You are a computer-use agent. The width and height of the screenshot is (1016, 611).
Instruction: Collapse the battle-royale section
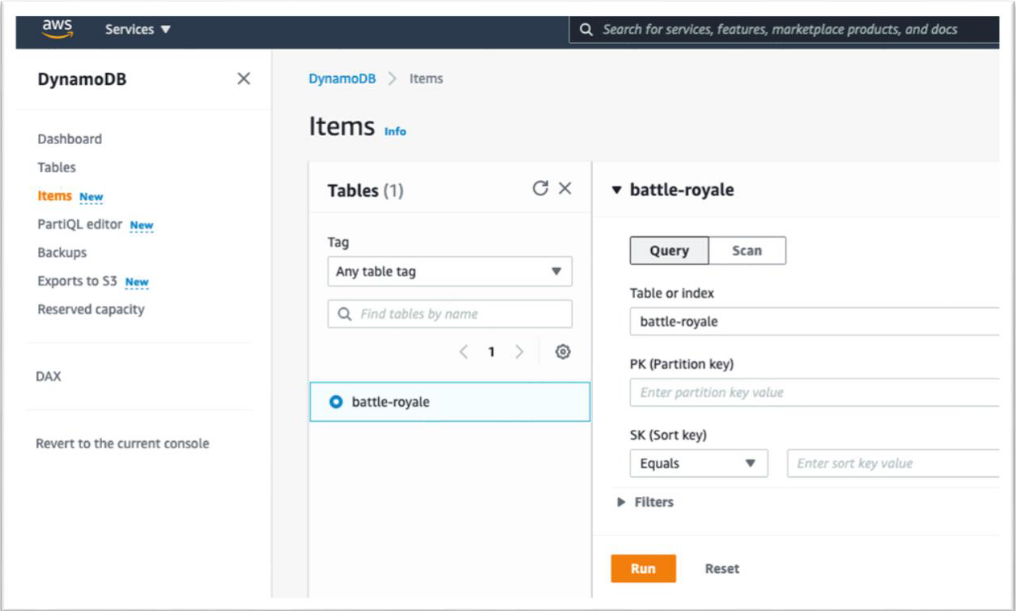pos(617,190)
